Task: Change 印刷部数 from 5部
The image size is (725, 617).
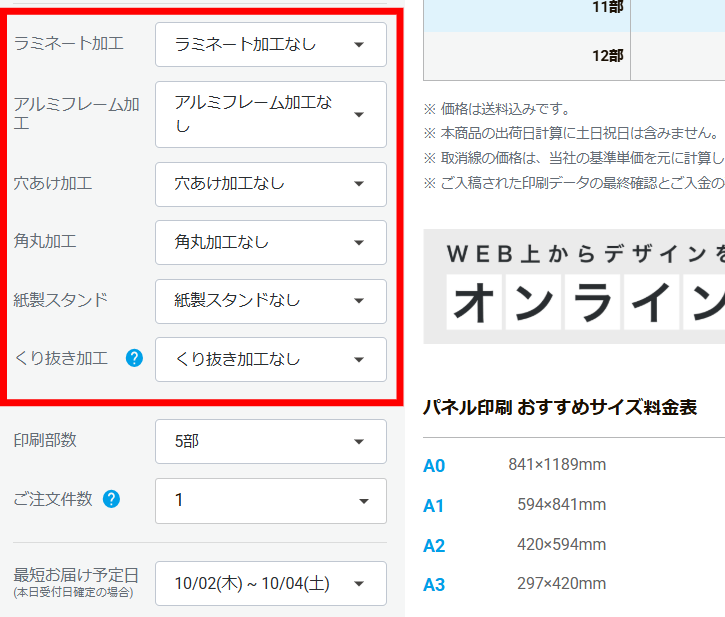Action: click(x=270, y=441)
